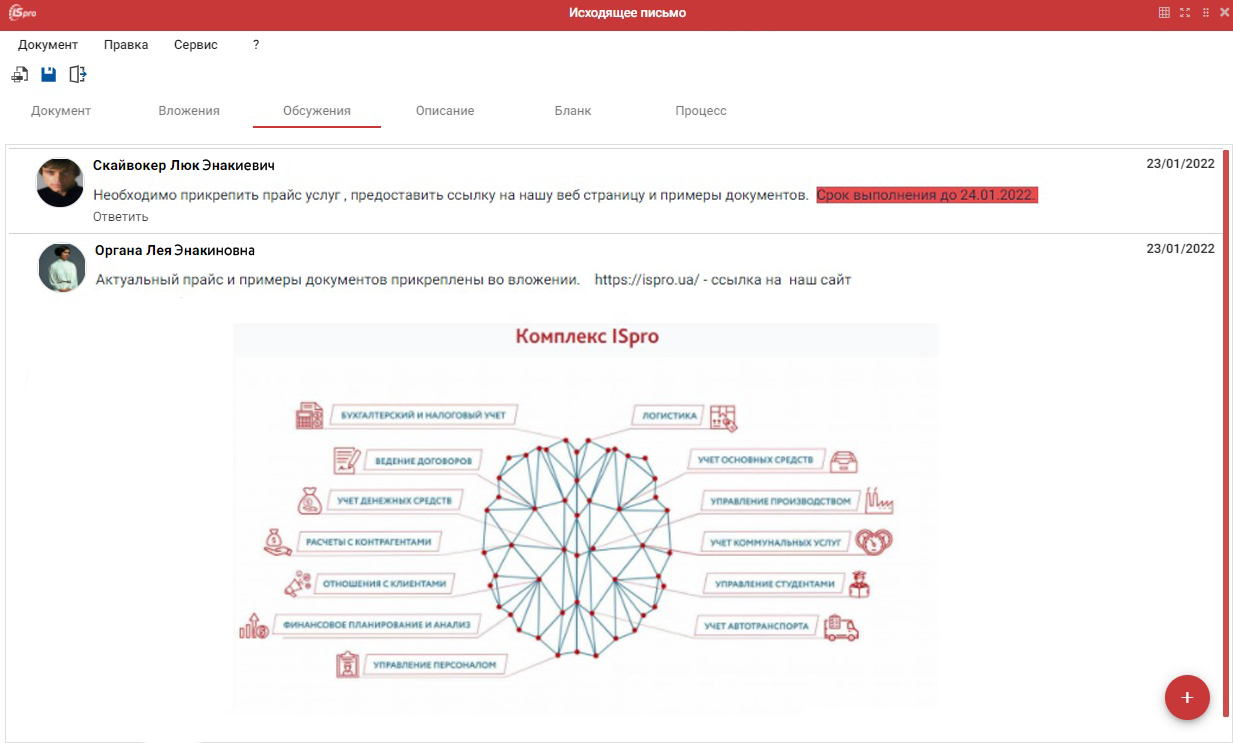Screen dimensions: 1233x743
Task: Click date 23/01/2022 on Скайвокер's comment
Action: (x=1180, y=164)
